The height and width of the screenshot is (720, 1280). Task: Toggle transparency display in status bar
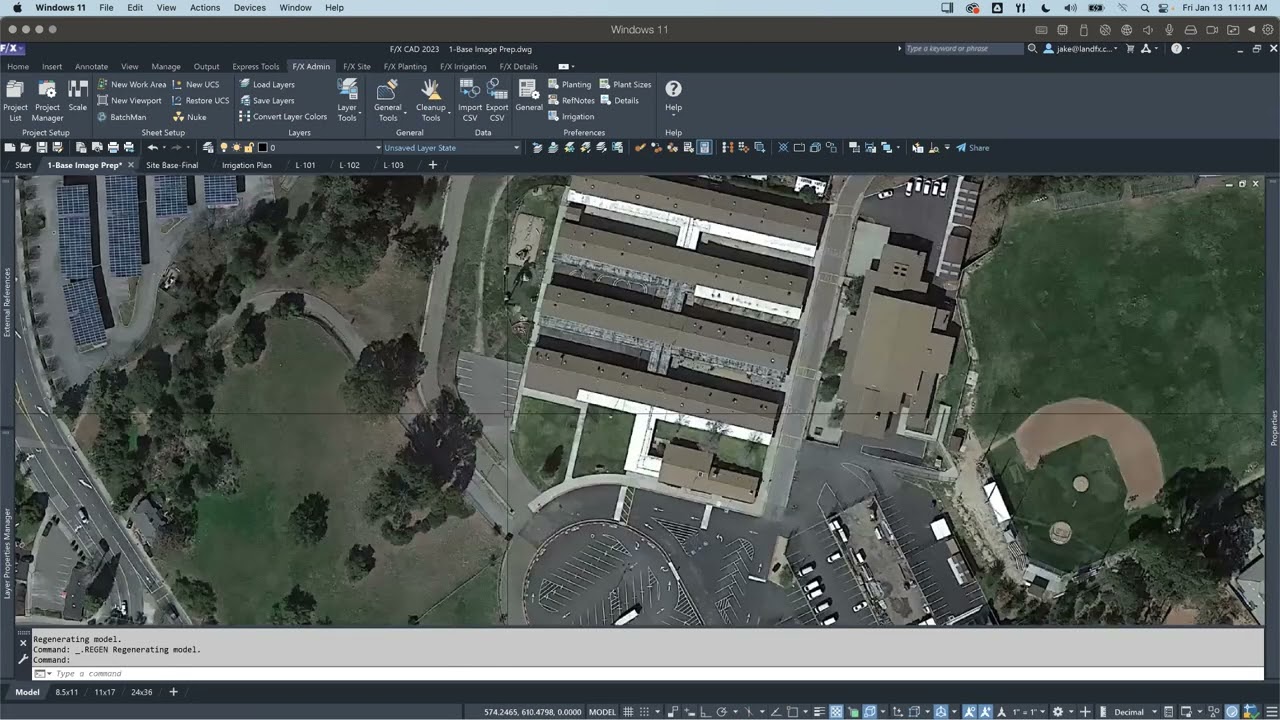tap(836, 712)
